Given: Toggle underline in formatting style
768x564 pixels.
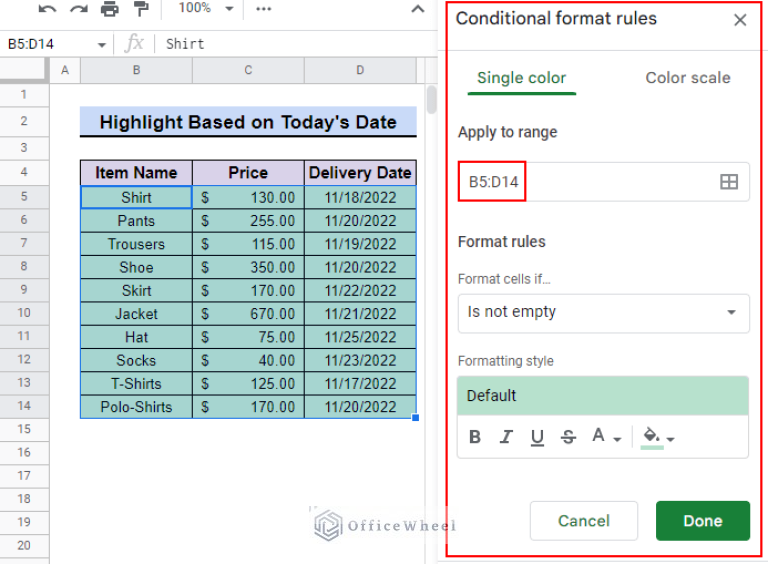Looking at the screenshot, I should [537, 437].
